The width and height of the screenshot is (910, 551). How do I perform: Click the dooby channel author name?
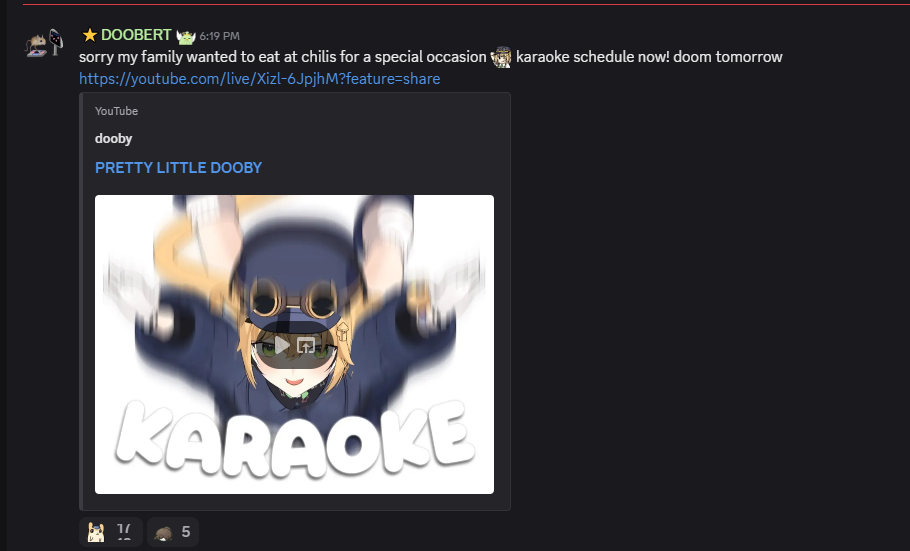(114, 139)
